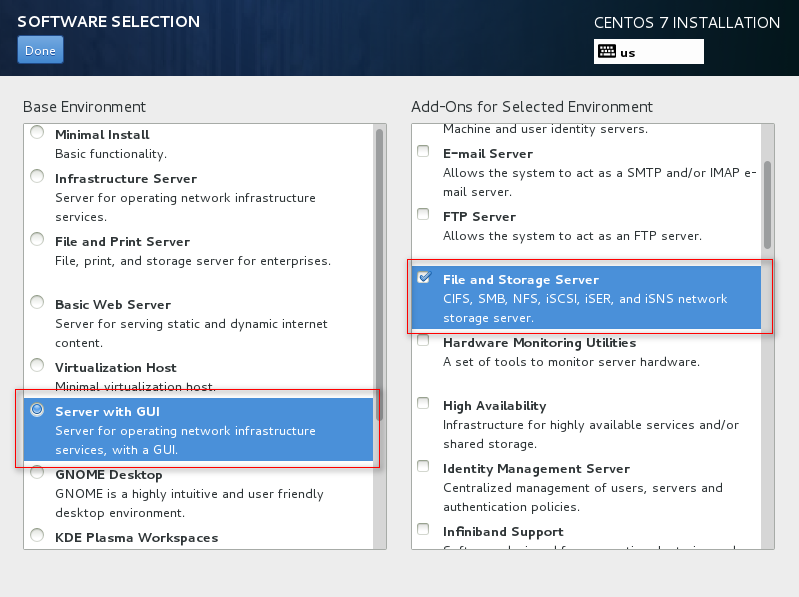Click 'File and Storage Server' title text
Viewport: 799px width, 597px height.
coord(521,280)
